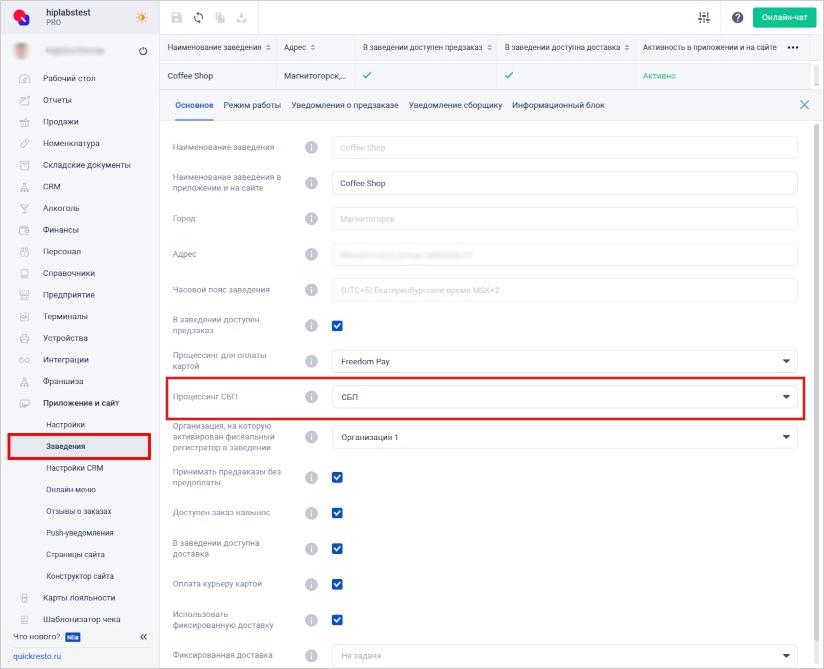Click the Наименование заведения в приложении field

coord(564,183)
